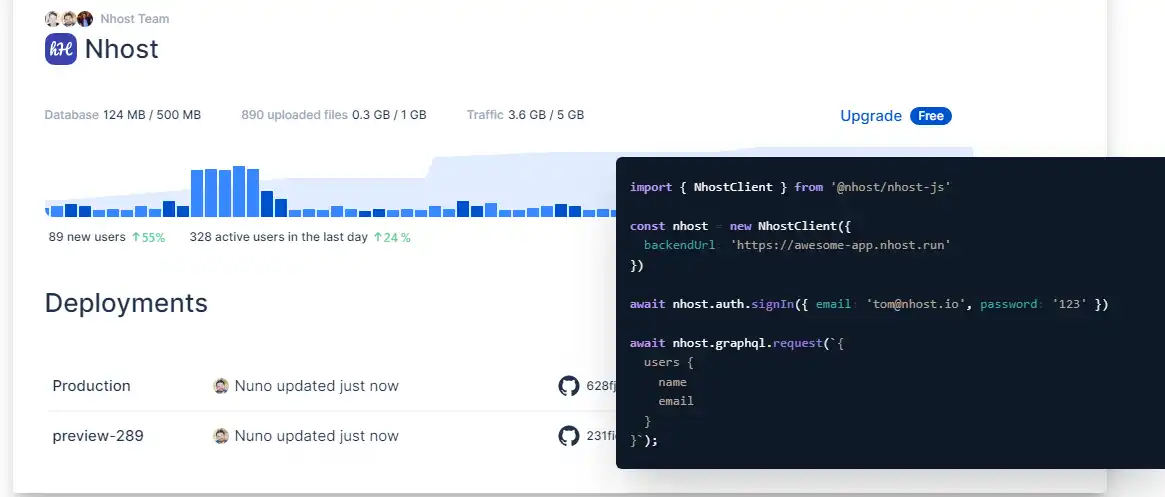Click 'Nuno updated just now' in preview-289 row
1165x497 pixels.
317,436
